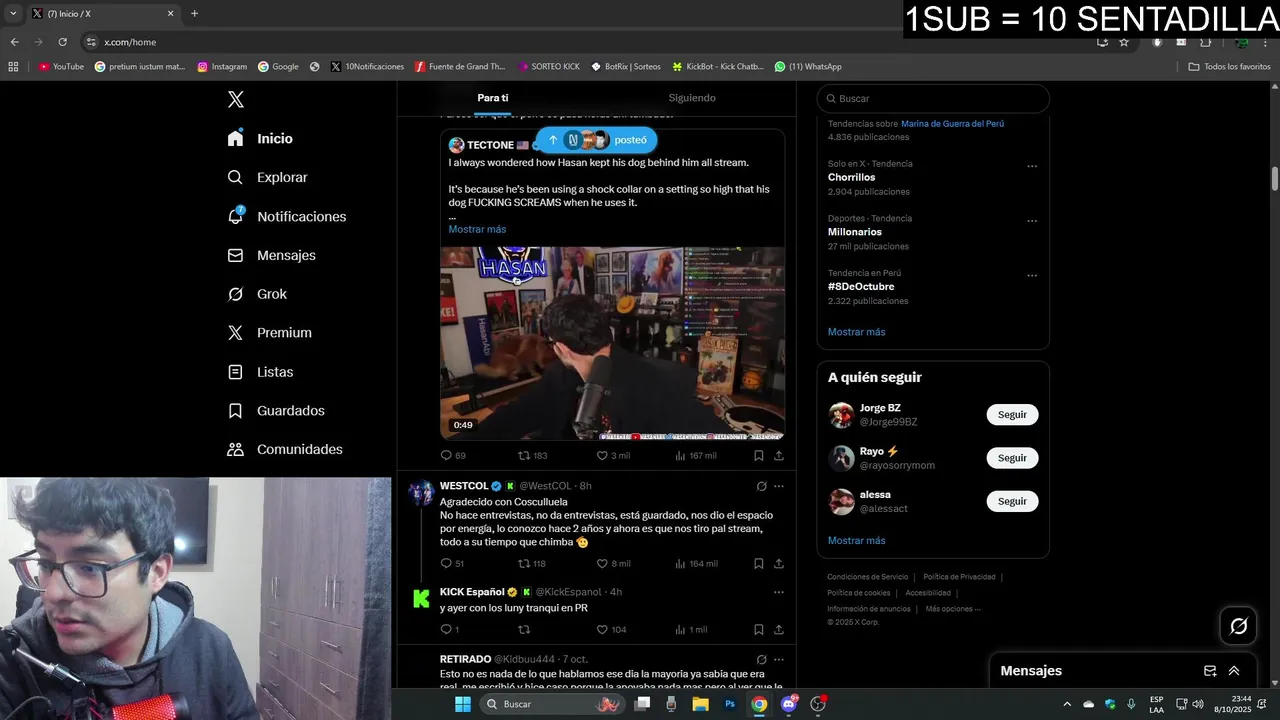
Task: Share the TECTONE post
Action: (x=779, y=455)
